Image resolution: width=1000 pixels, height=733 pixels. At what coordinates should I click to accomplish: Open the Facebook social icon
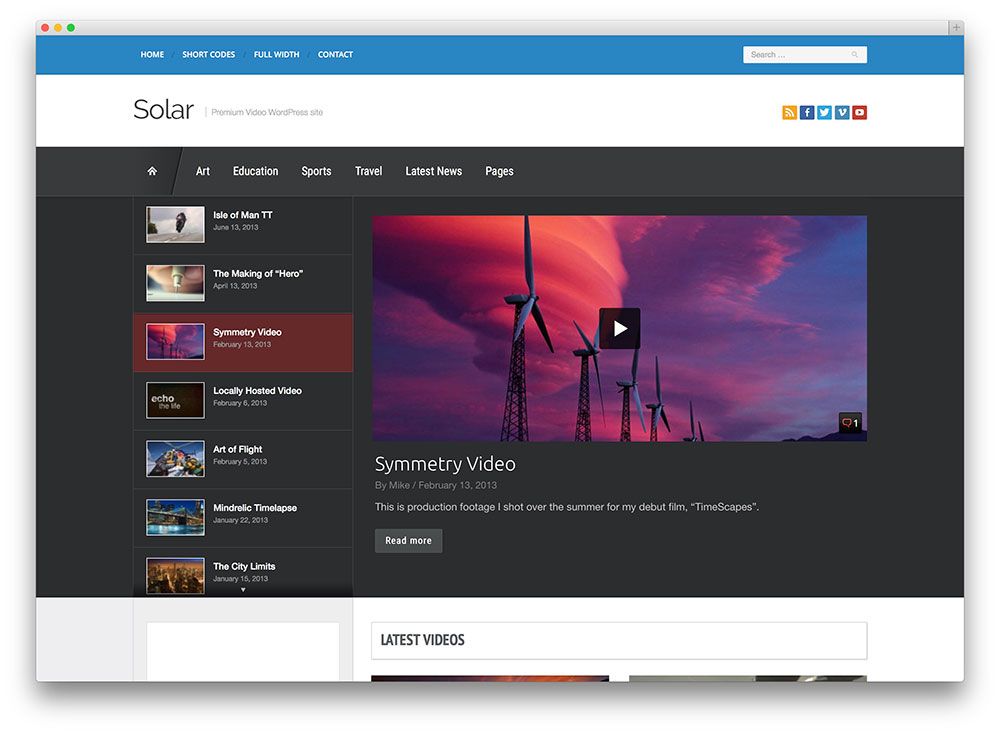point(807,112)
